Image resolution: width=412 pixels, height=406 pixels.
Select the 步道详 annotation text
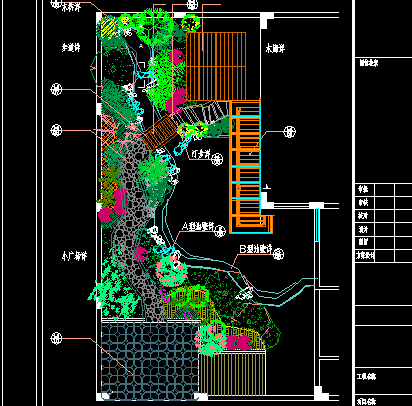(x=71, y=48)
